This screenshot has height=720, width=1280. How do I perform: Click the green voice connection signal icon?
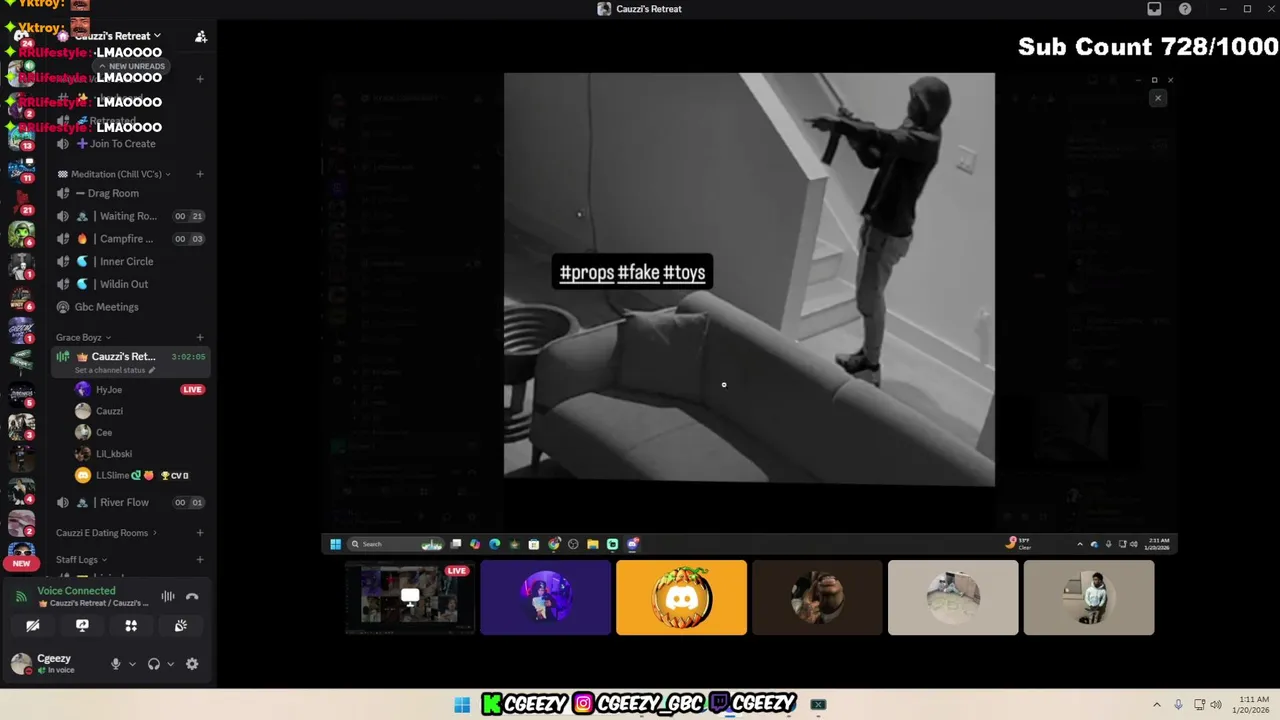(21, 597)
